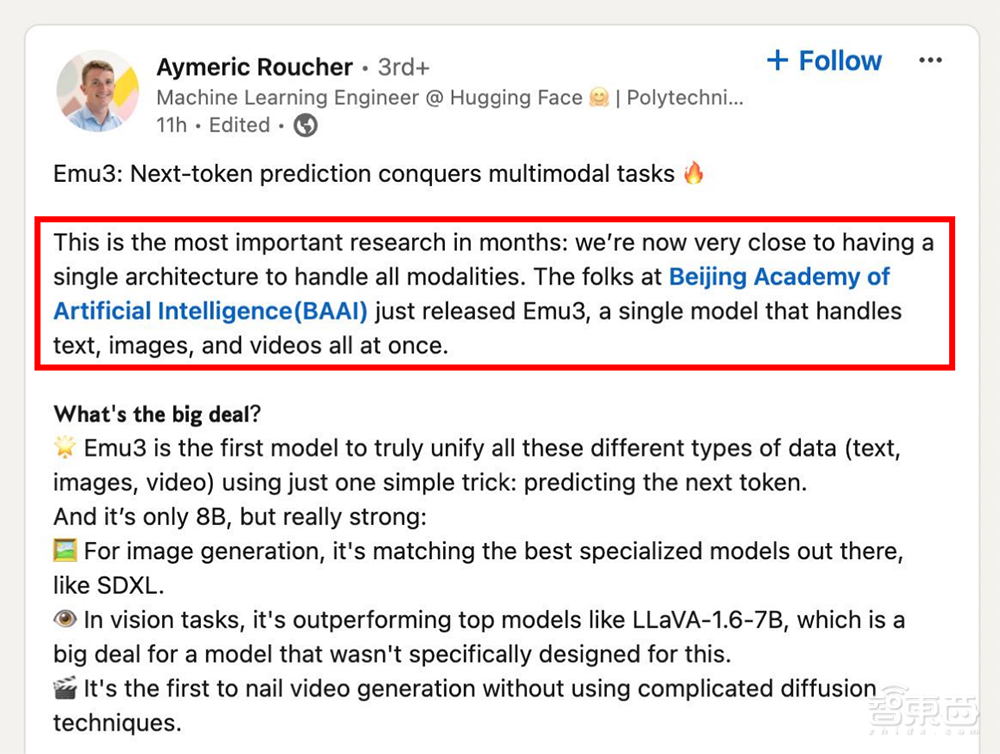Click the picture emoji before 'For image generation'
The height and width of the screenshot is (754, 1000).
(66, 551)
